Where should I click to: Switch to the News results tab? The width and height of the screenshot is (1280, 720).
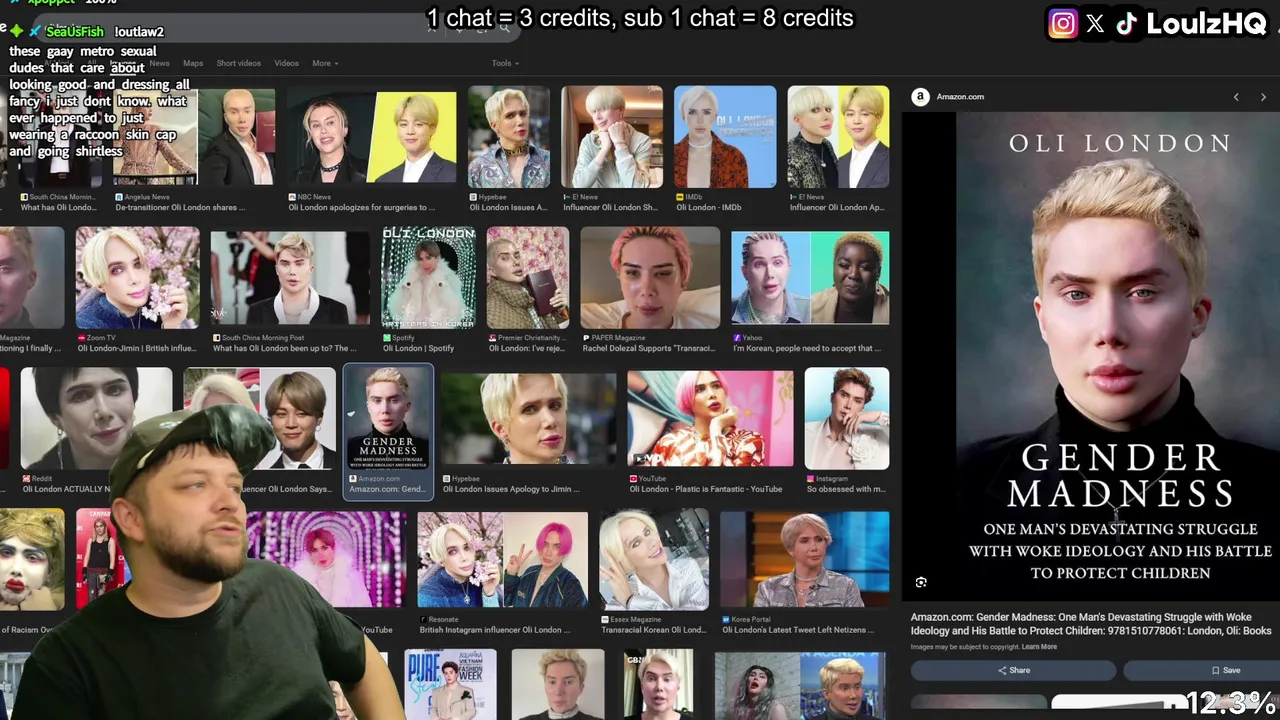[x=159, y=63]
